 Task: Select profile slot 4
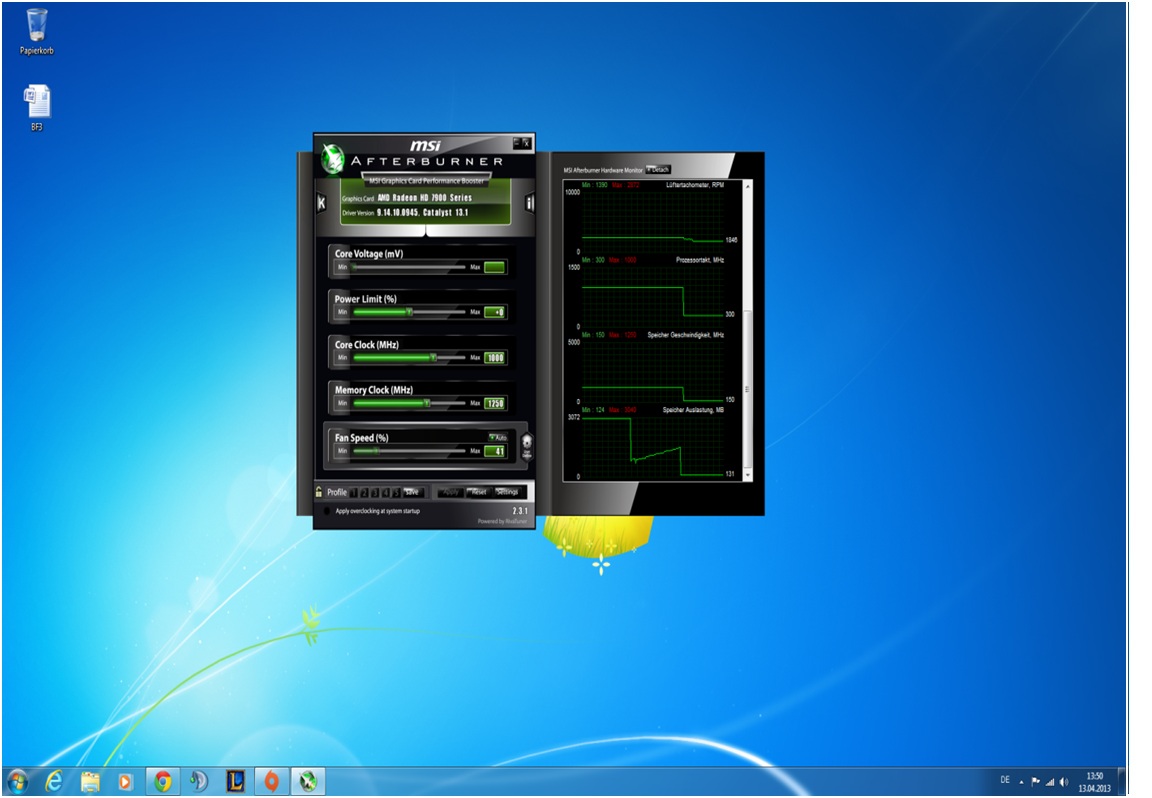pyautogui.click(x=386, y=492)
